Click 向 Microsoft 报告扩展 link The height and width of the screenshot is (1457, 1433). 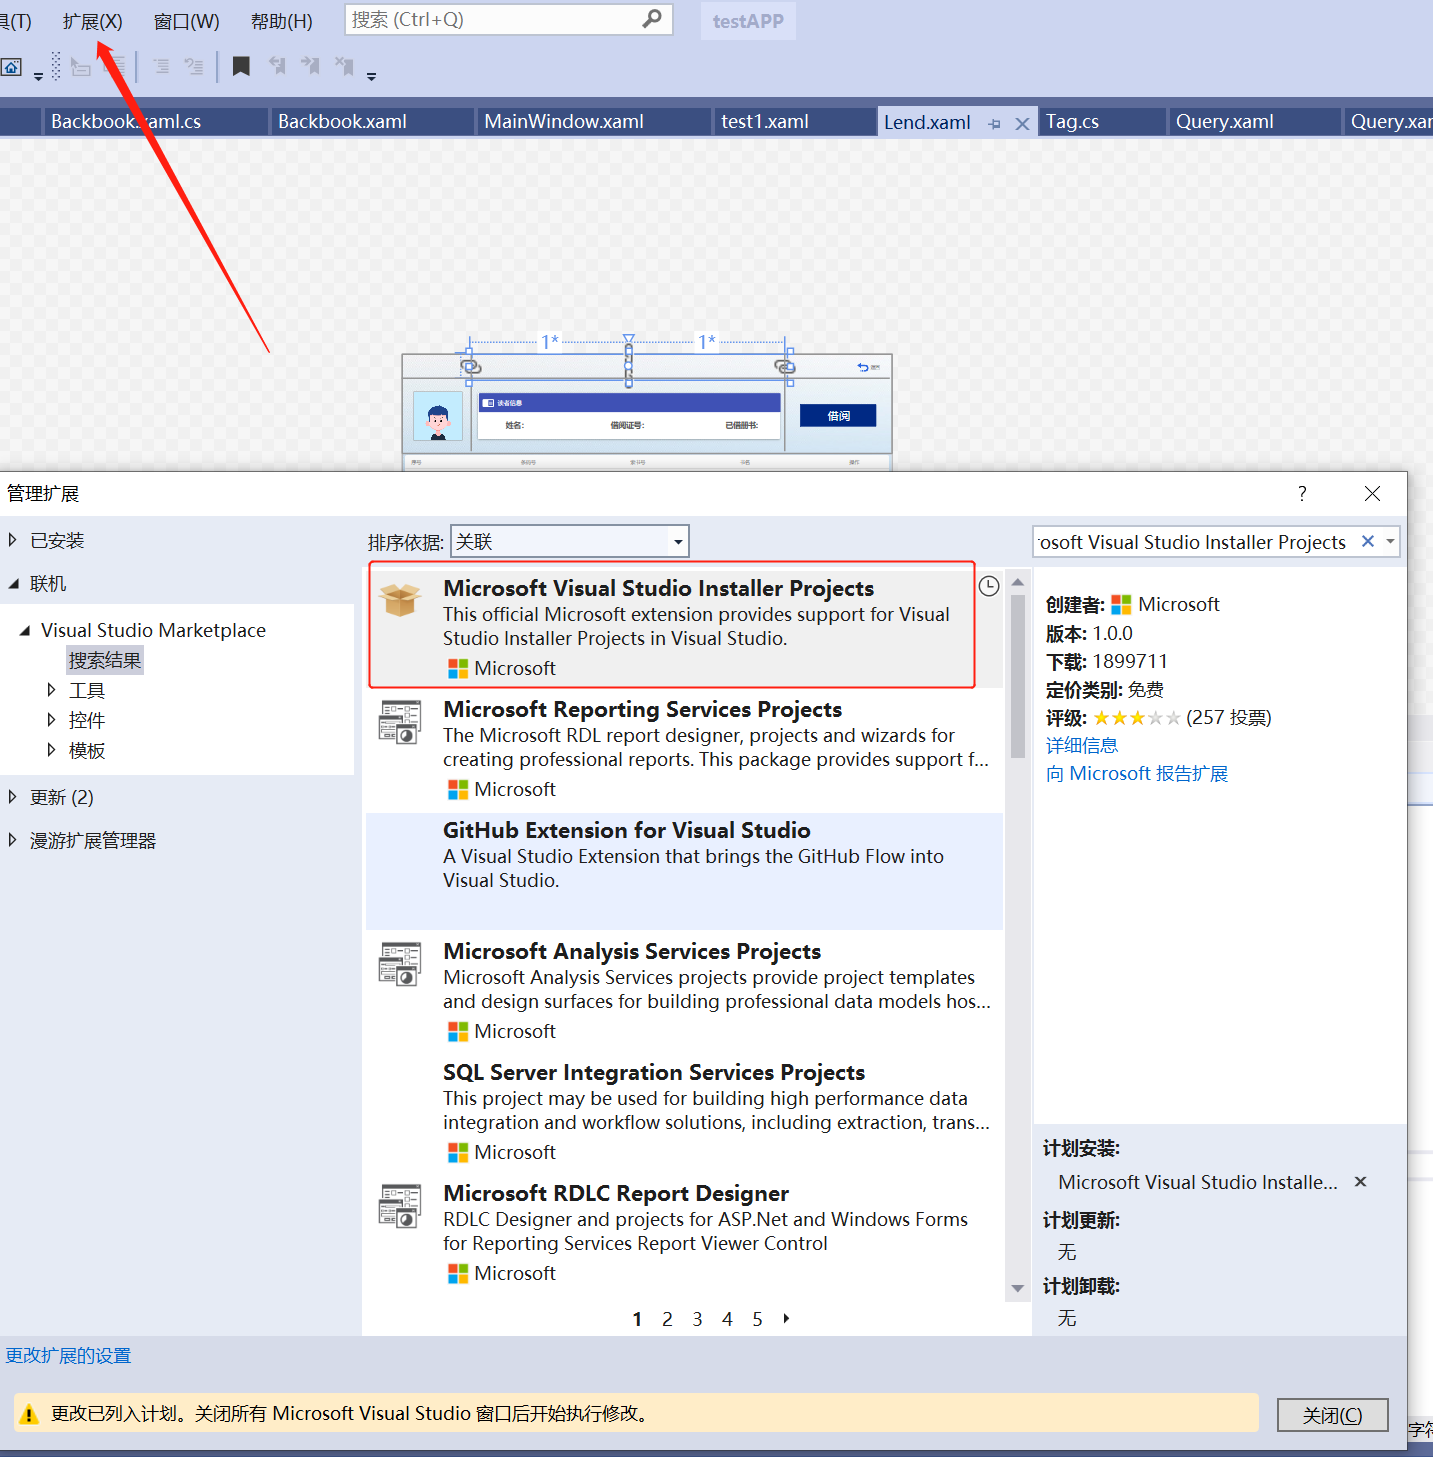click(x=1136, y=773)
